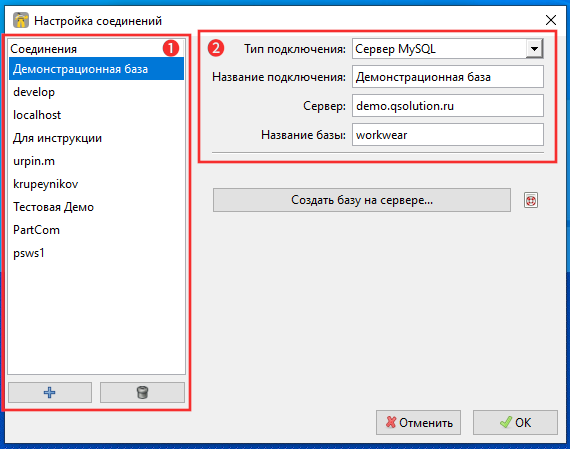
Task: Focus the Название подключения input field
Action: click(x=448, y=77)
